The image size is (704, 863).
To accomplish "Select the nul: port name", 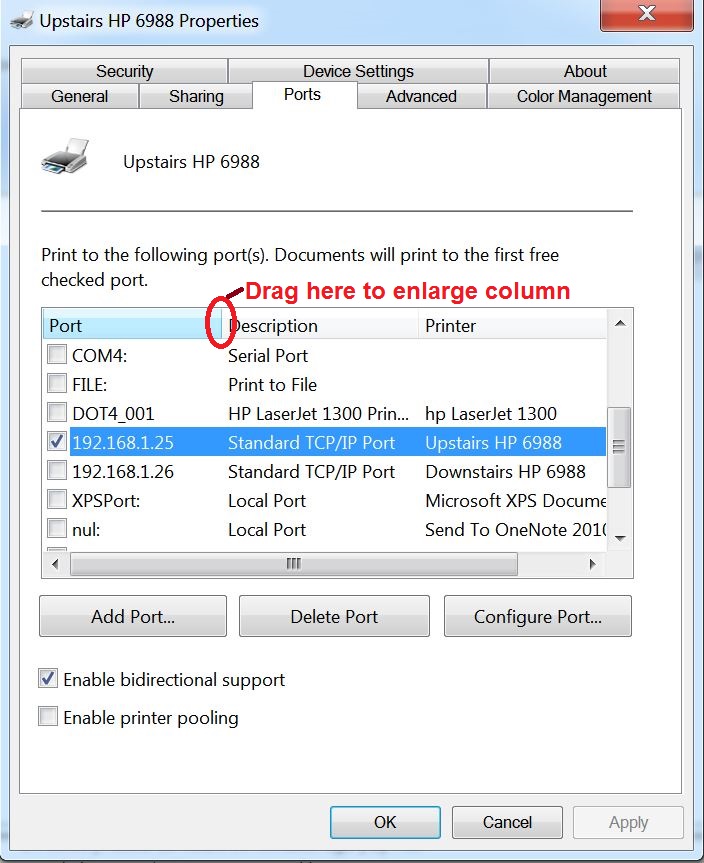I will coord(86,529).
